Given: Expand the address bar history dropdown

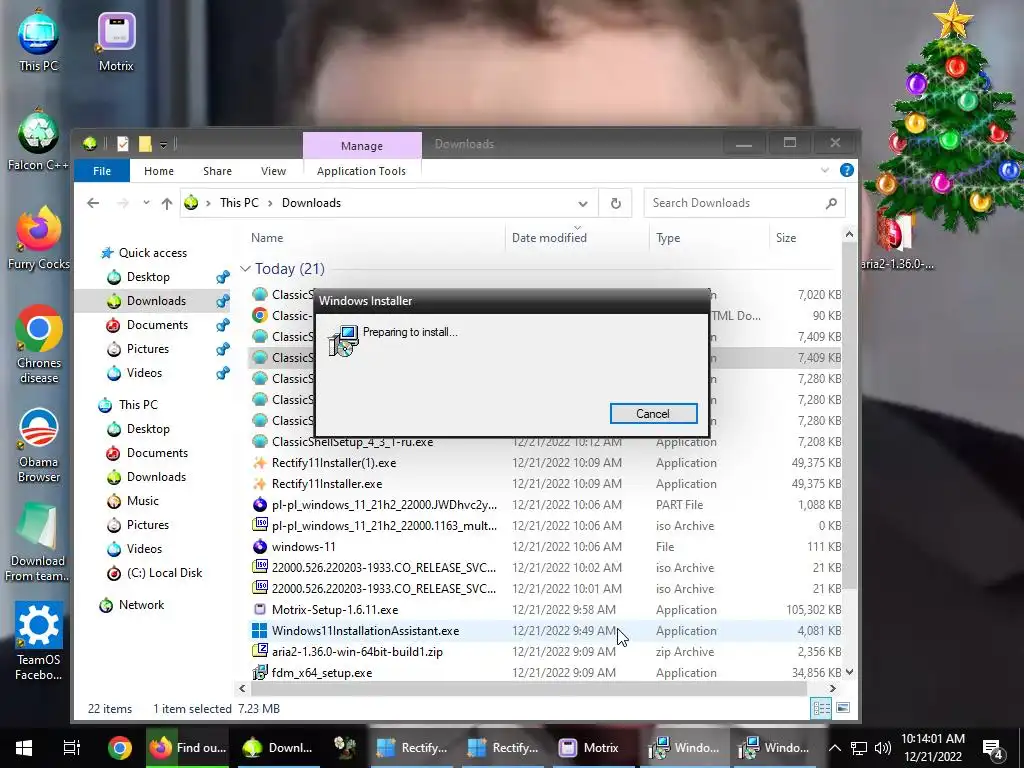Looking at the screenshot, I should point(583,203).
